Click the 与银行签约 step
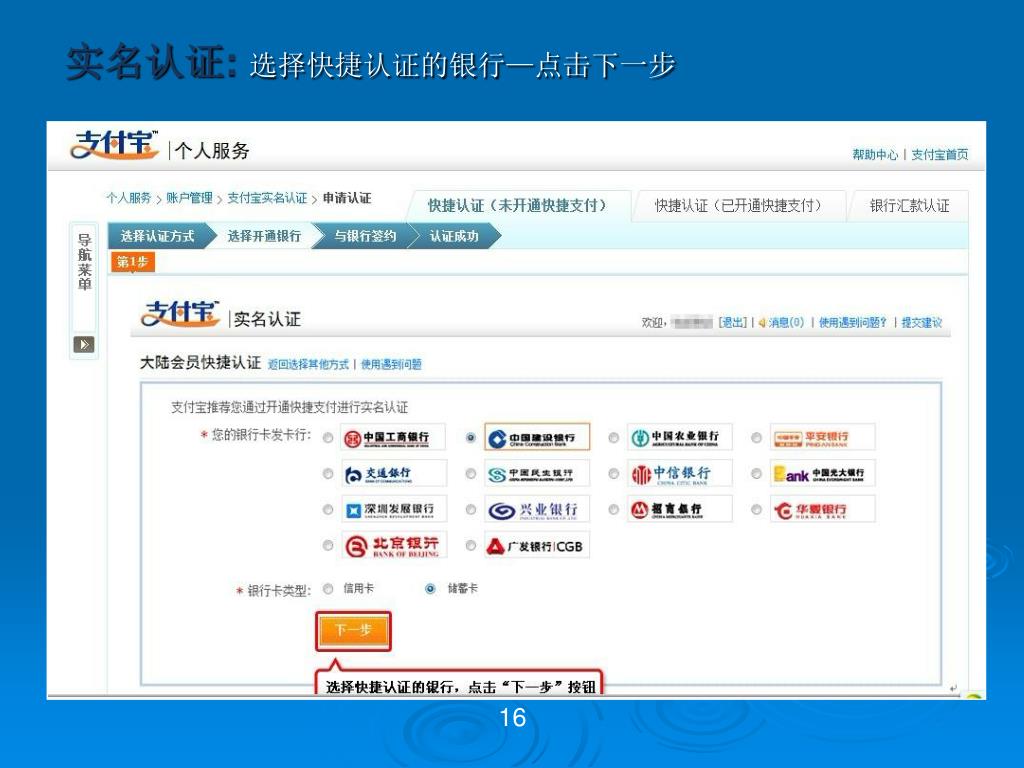The image size is (1024, 768). click(366, 236)
